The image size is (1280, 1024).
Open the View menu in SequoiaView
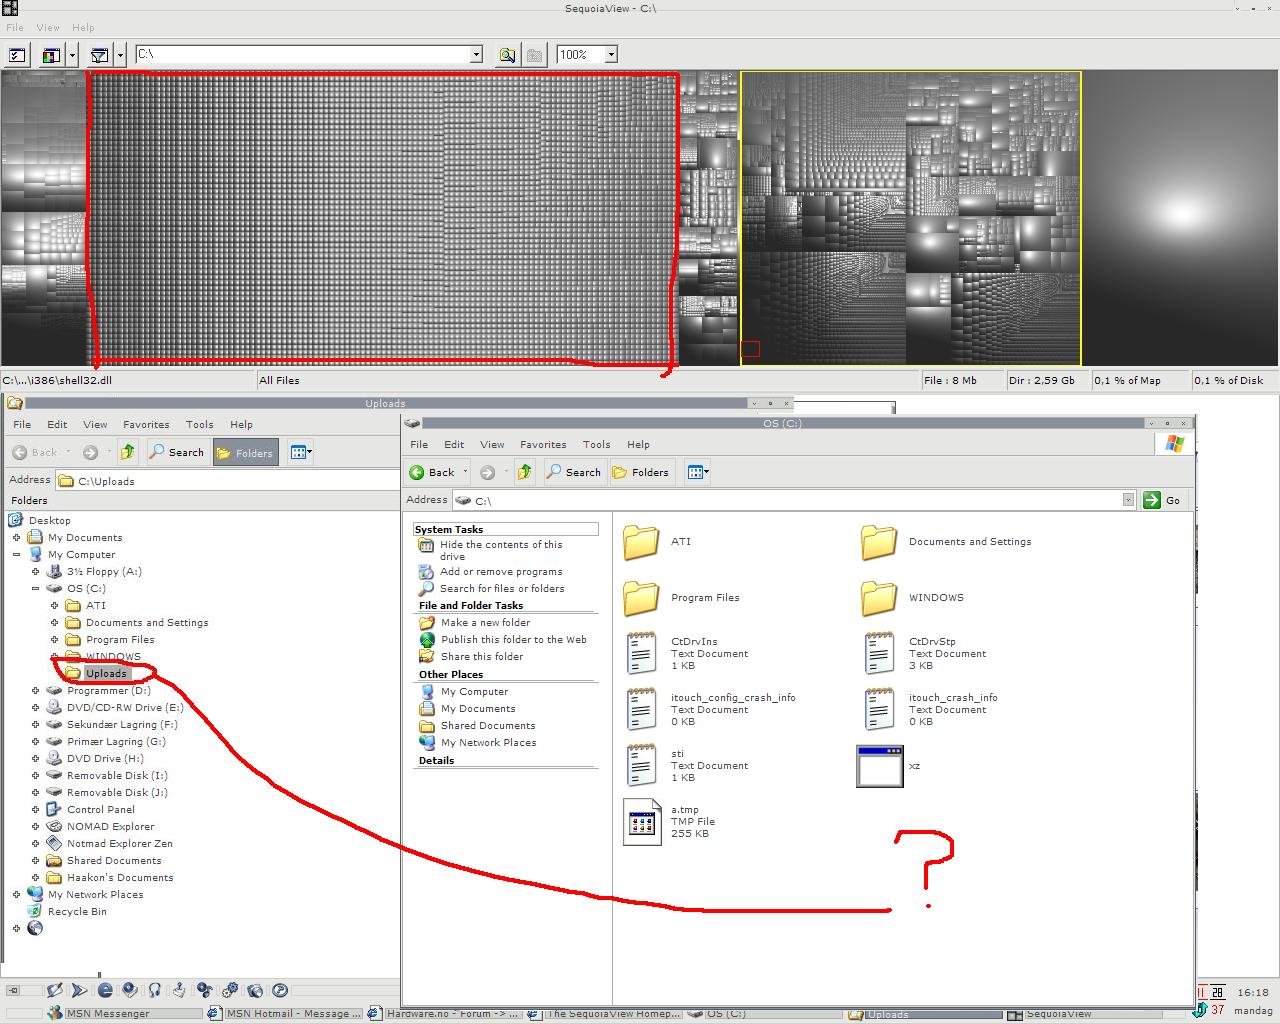tap(47, 27)
